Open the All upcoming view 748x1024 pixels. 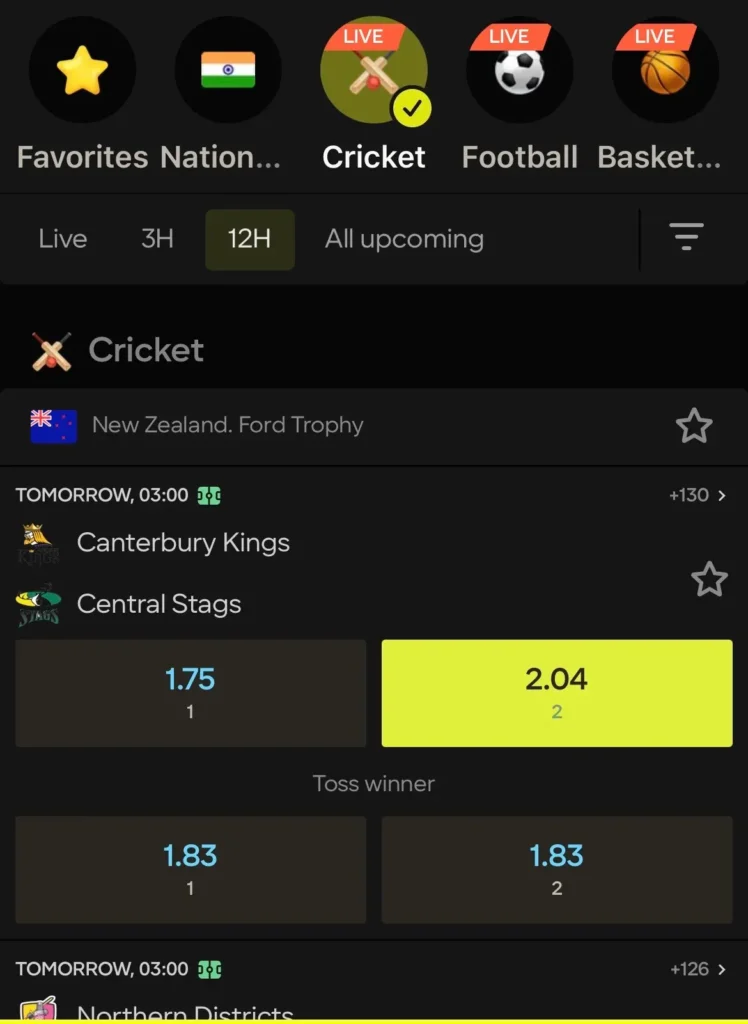[x=404, y=238]
